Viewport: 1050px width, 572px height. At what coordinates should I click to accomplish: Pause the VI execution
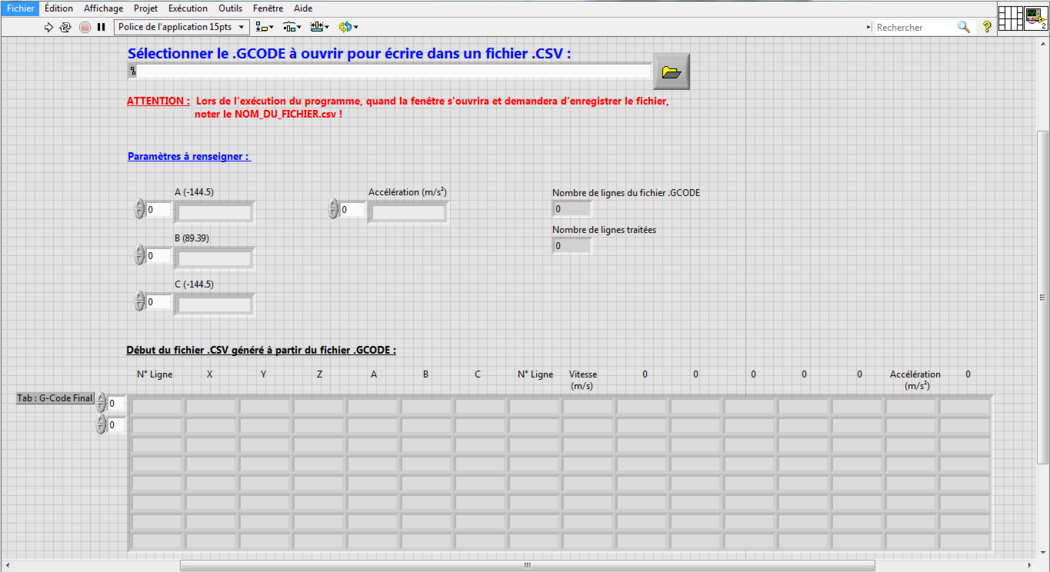(x=101, y=27)
